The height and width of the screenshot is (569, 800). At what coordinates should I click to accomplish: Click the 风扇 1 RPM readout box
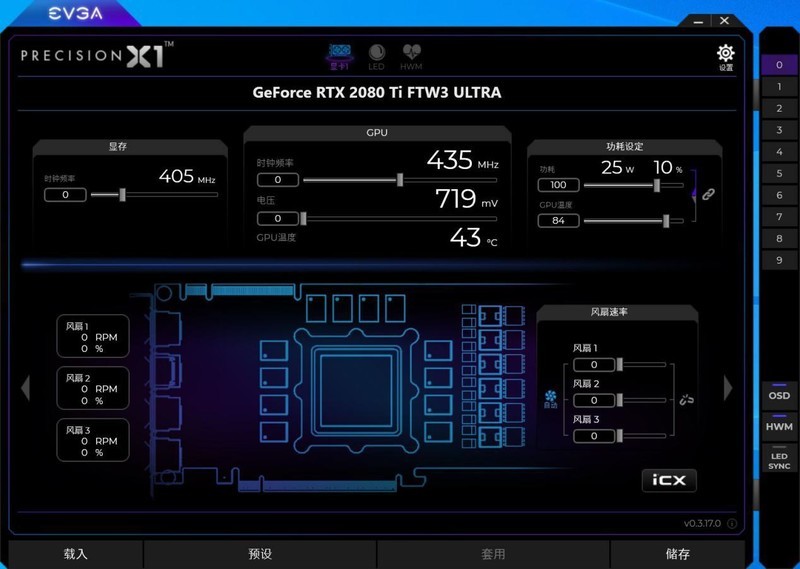pos(93,337)
